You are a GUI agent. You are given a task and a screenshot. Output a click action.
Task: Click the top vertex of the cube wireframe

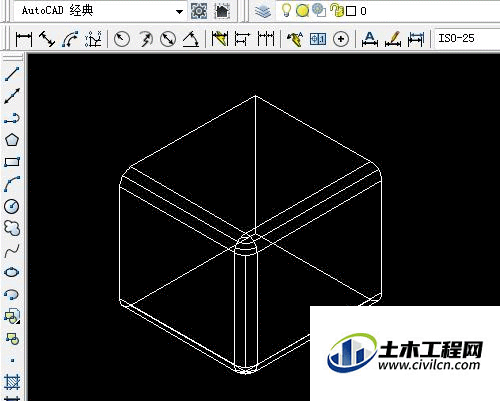tap(256, 96)
